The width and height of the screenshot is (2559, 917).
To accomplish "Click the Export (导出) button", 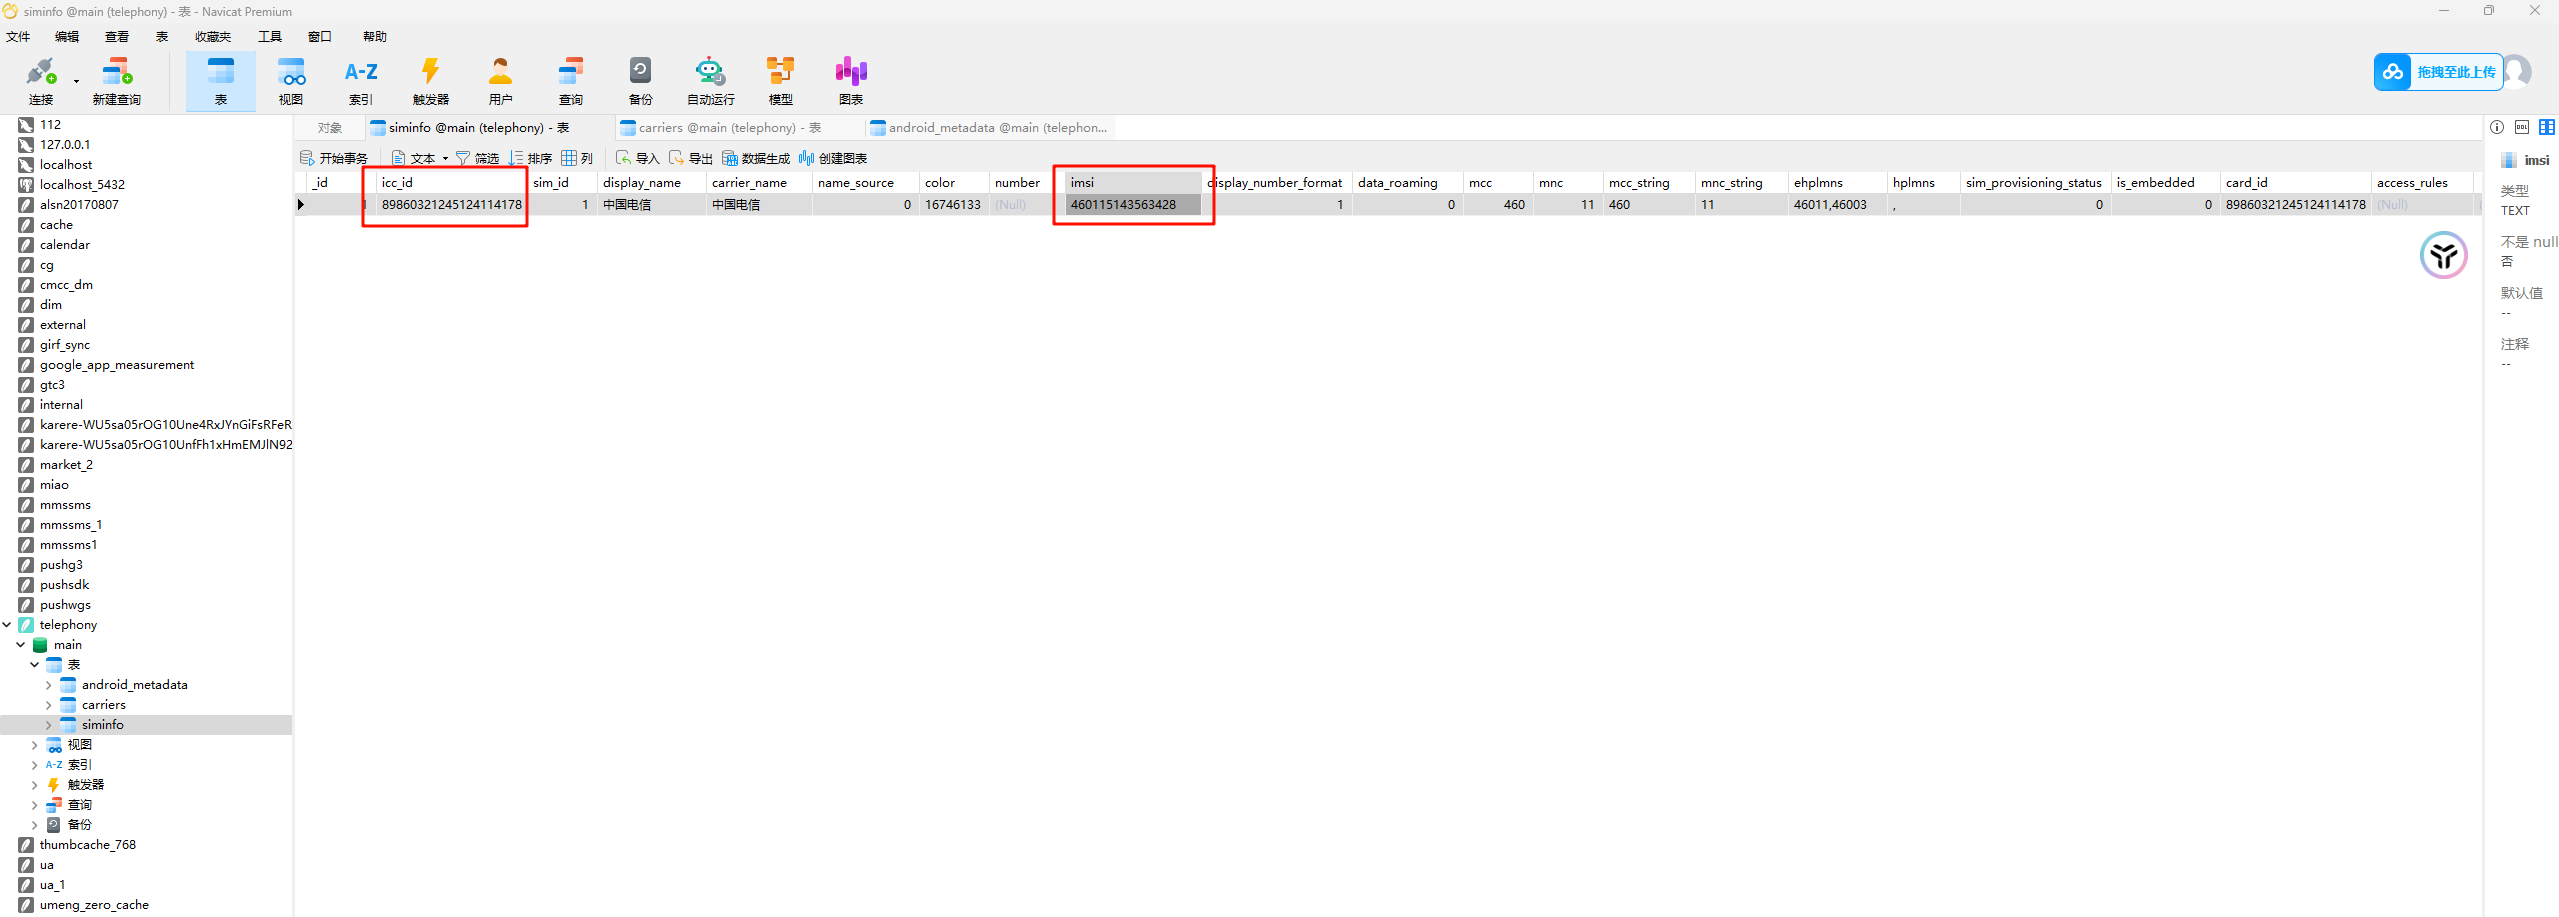I will point(691,158).
